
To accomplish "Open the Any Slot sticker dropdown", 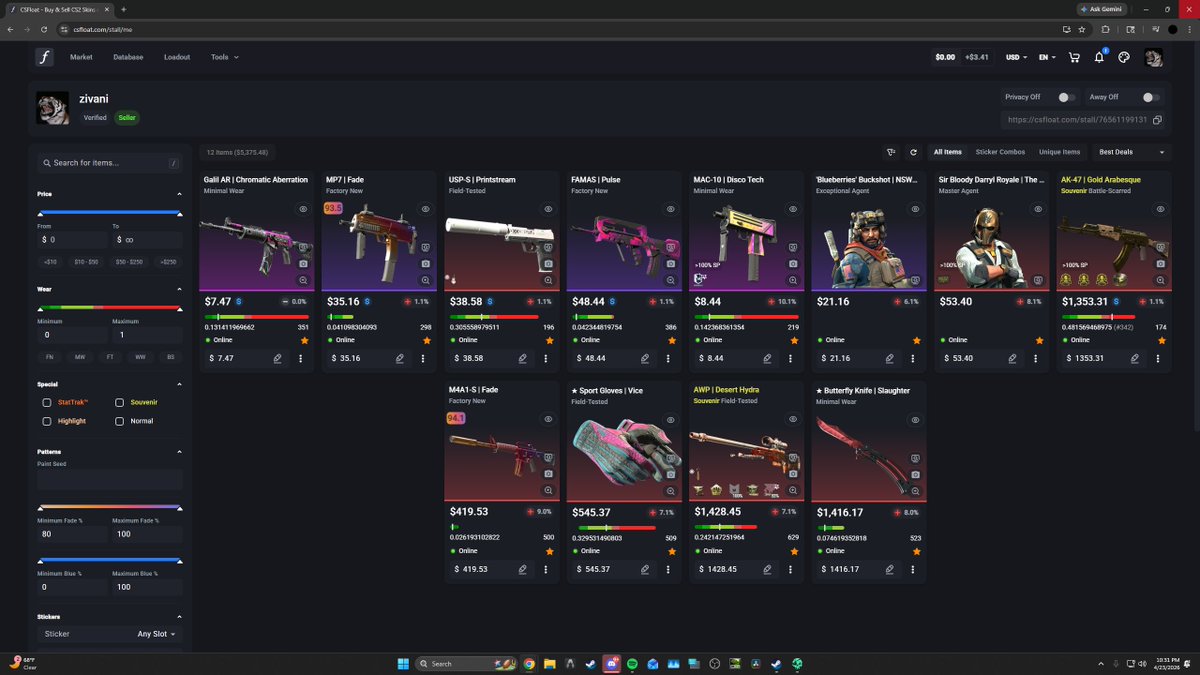I will click(156, 634).
